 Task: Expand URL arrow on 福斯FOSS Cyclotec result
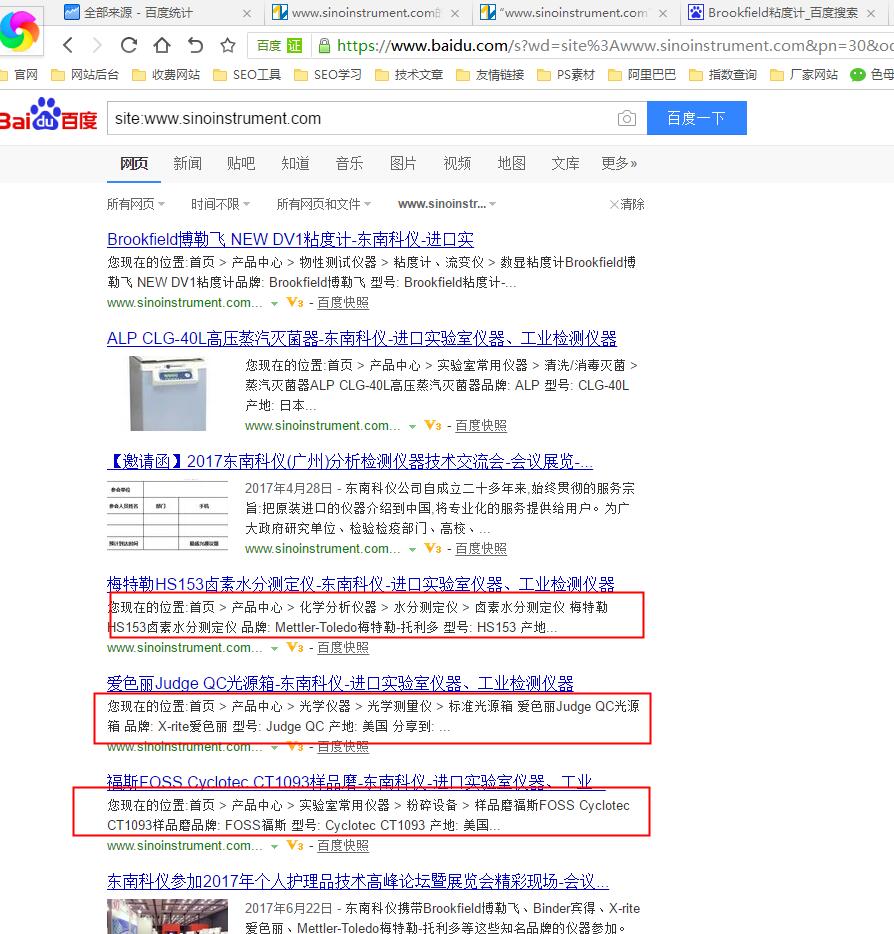[274, 846]
